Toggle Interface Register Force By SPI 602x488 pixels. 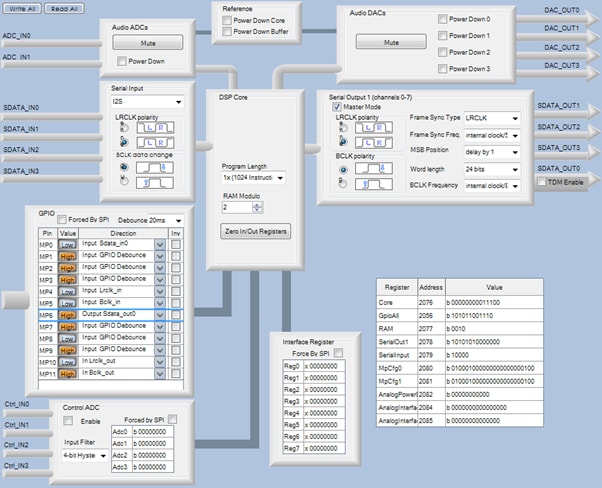(x=338, y=352)
